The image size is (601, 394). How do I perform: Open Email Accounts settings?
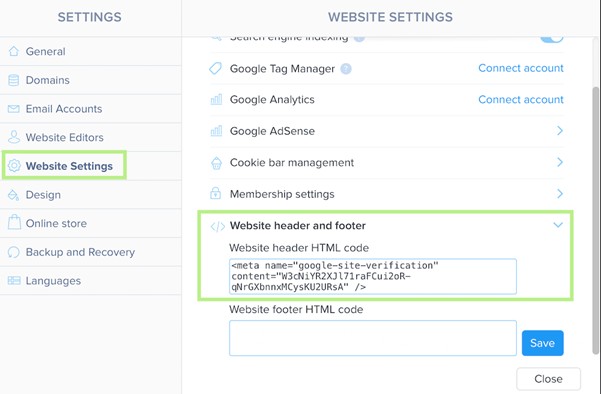(x=91, y=109)
